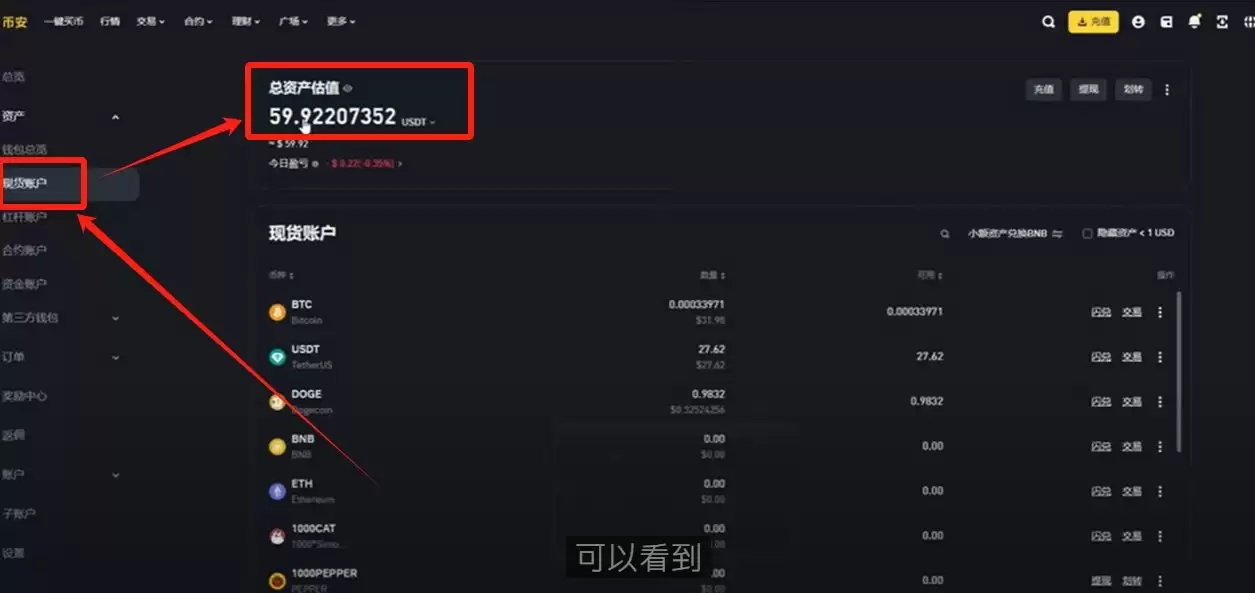Open the three-dot menu beside 划转 button

point(1167,89)
